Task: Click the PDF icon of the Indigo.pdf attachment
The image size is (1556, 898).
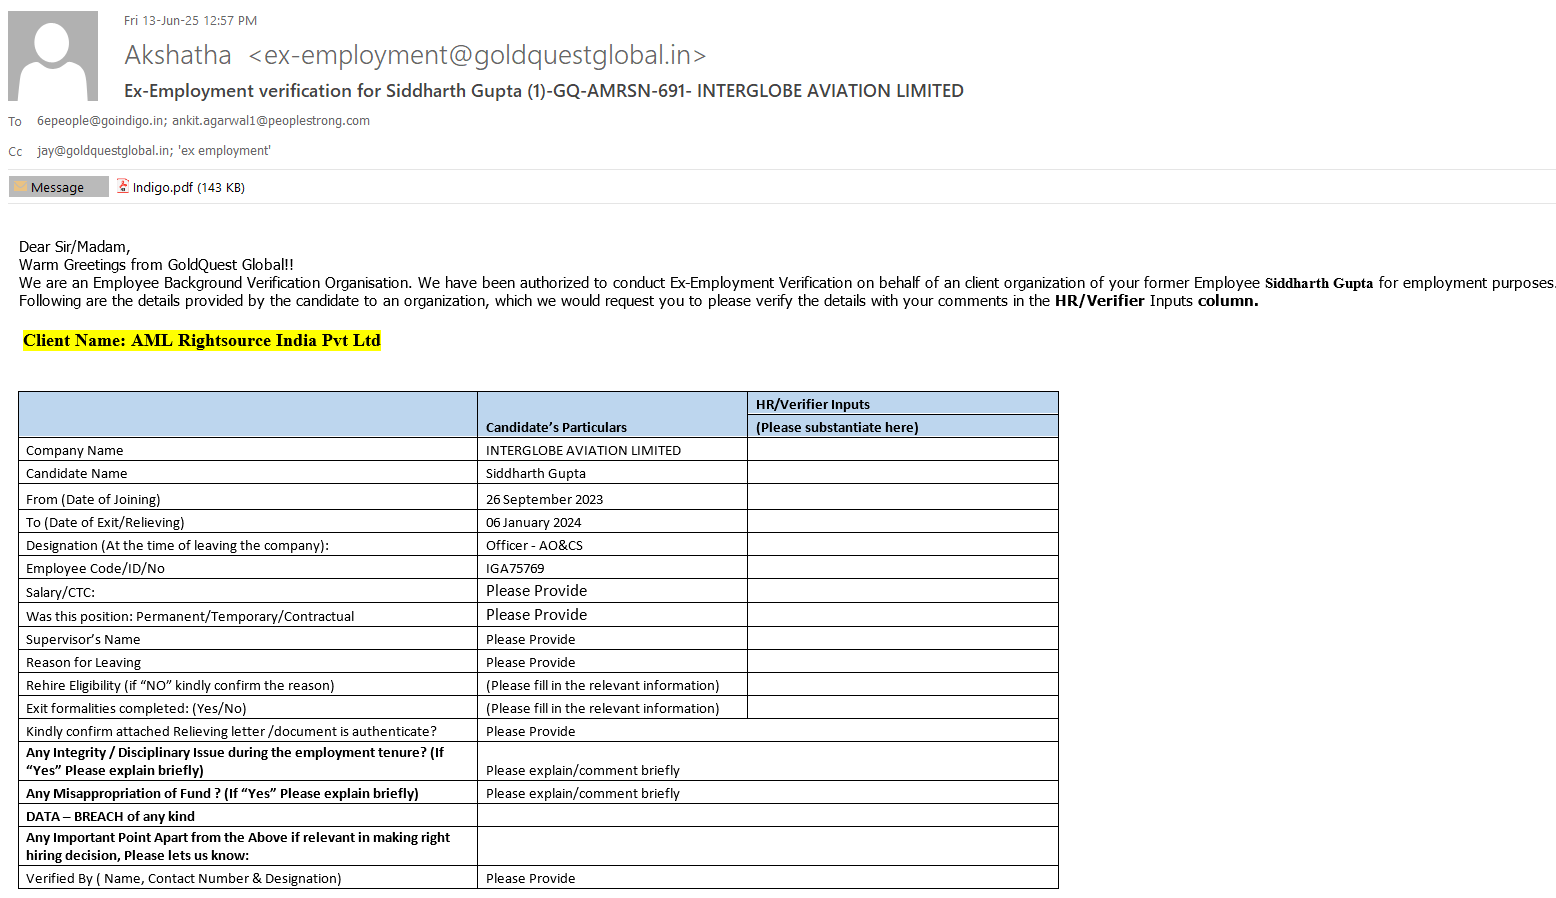Action: click(123, 186)
